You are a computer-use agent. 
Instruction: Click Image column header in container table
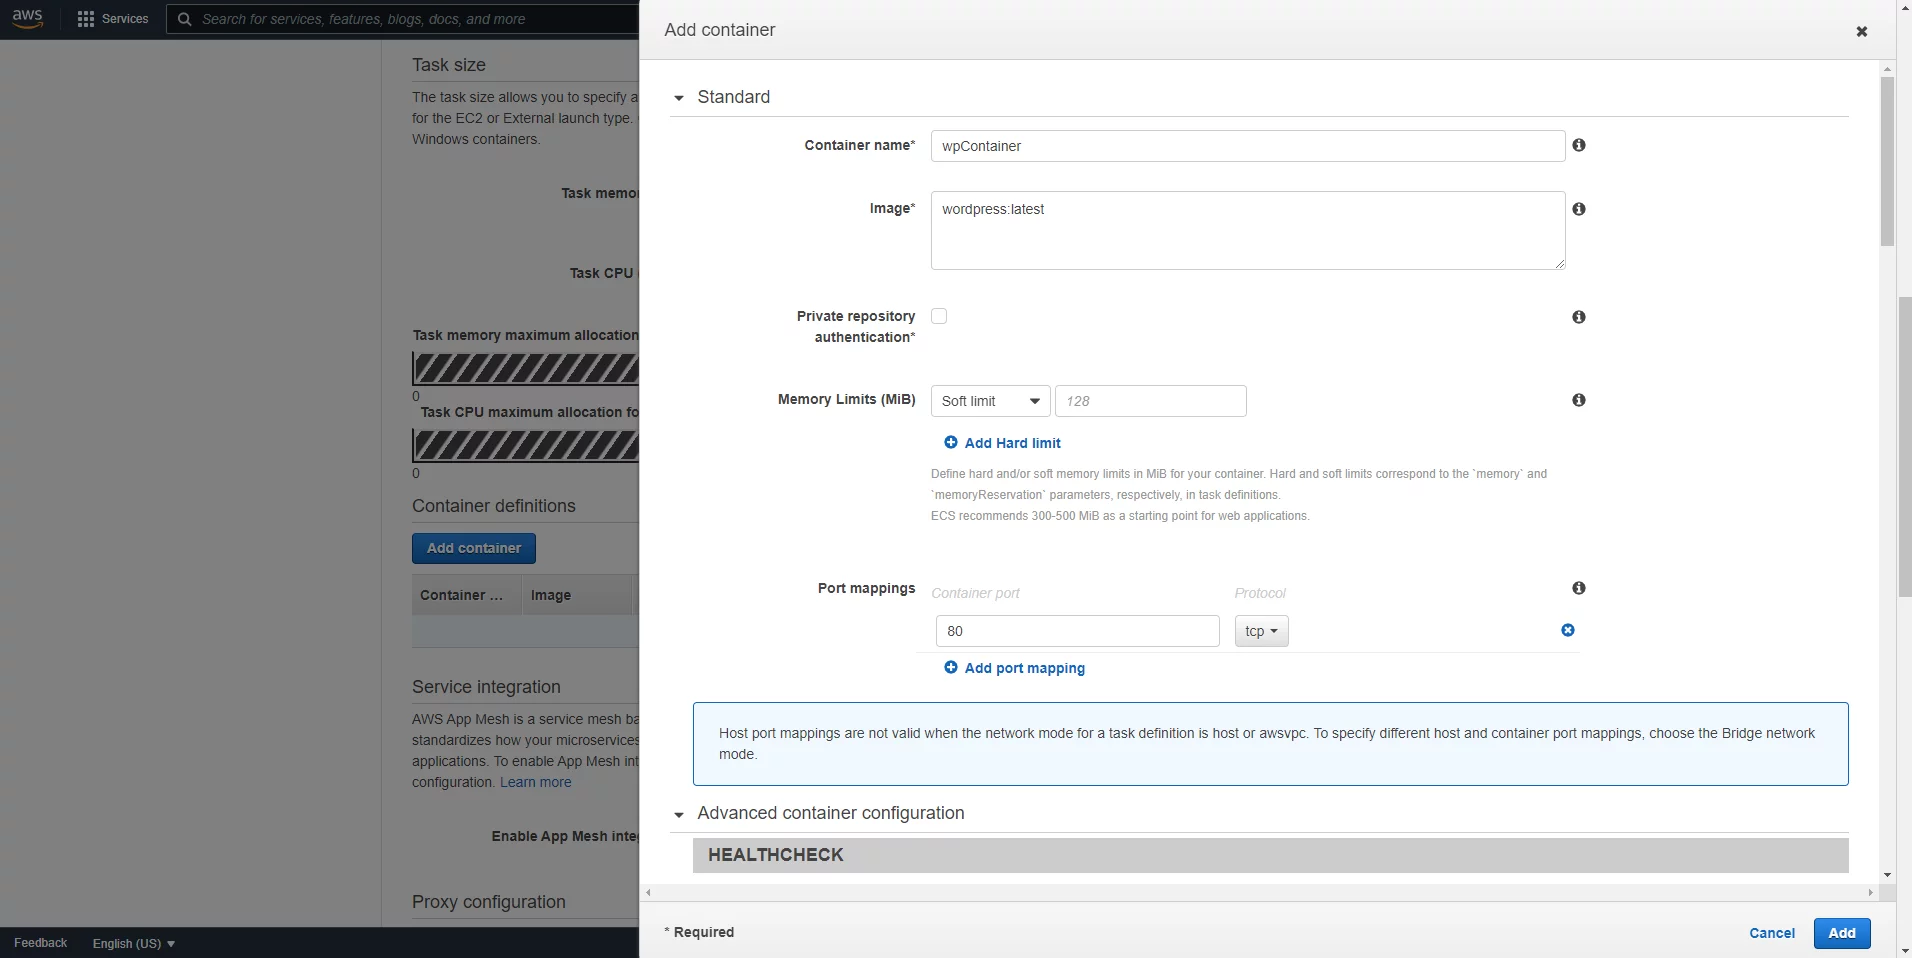(577, 595)
